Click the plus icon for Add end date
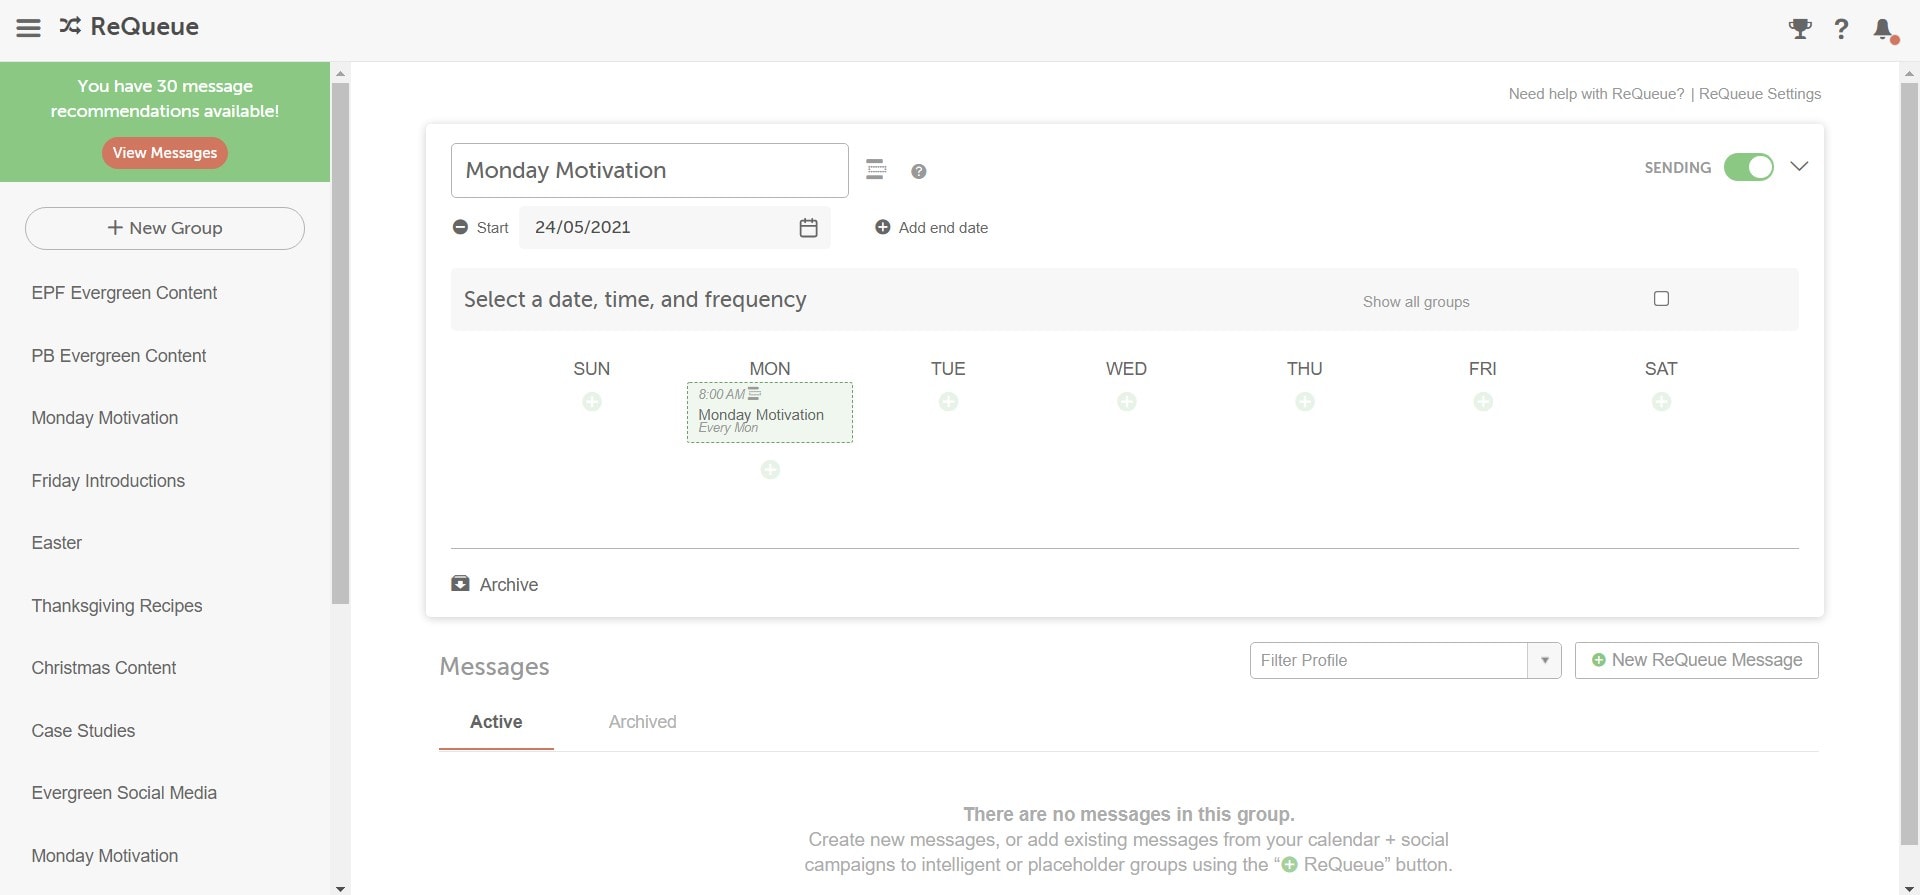The width and height of the screenshot is (1920, 895). click(883, 227)
